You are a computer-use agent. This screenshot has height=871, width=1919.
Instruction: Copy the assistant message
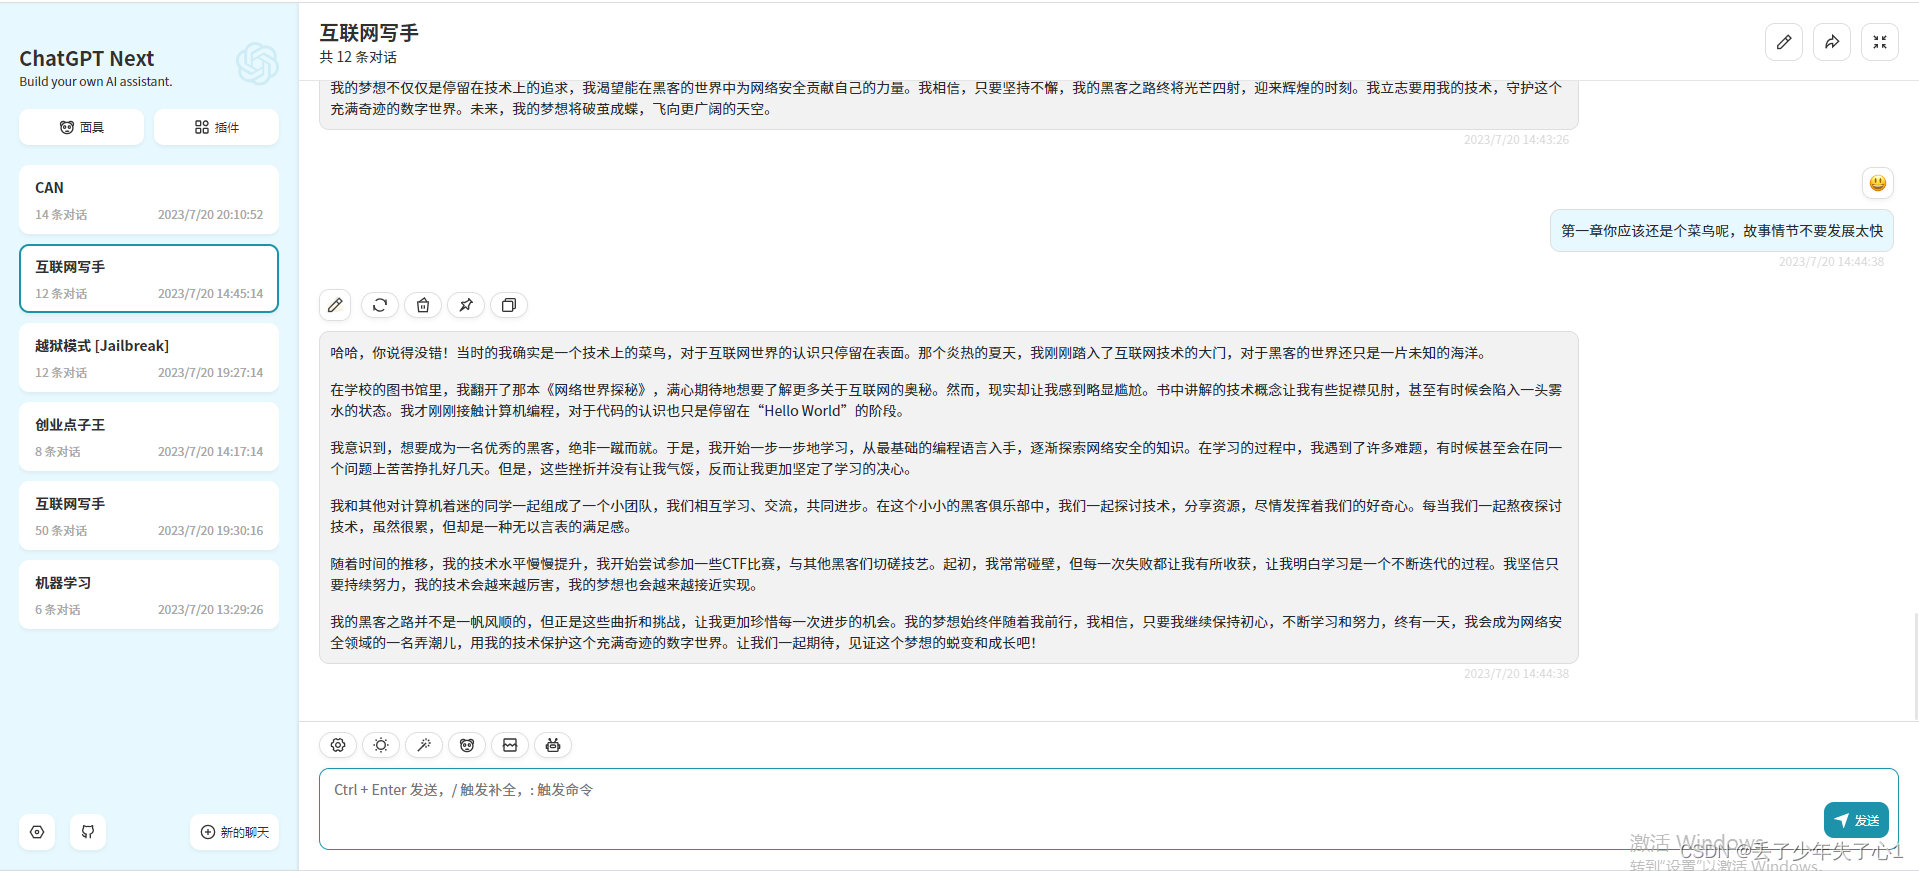(509, 305)
